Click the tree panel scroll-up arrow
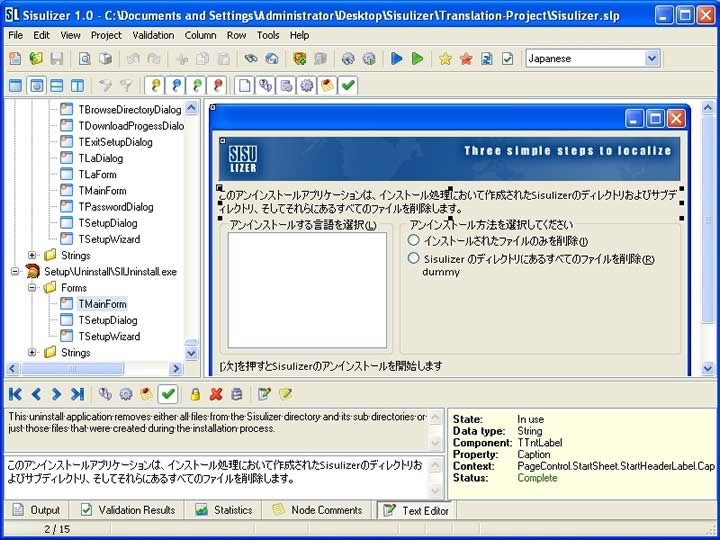720x540 pixels. (x=191, y=108)
